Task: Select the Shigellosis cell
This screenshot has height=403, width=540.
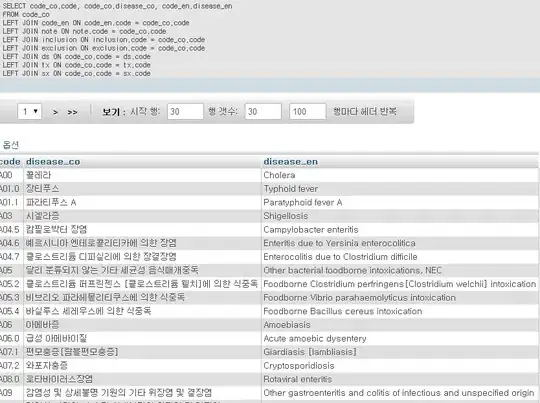Action: tap(400, 216)
